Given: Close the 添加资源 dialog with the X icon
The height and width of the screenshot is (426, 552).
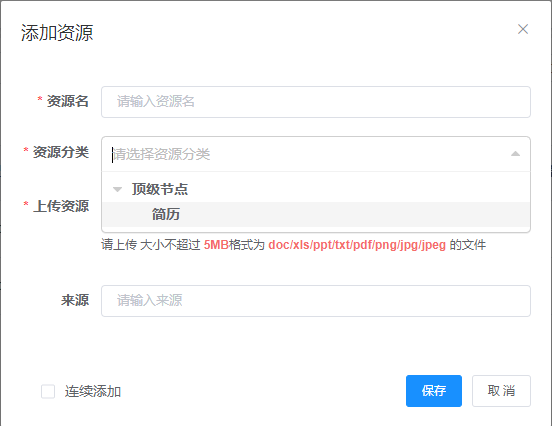Looking at the screenshot, I should pyautogui.click(x=523, y=29).
